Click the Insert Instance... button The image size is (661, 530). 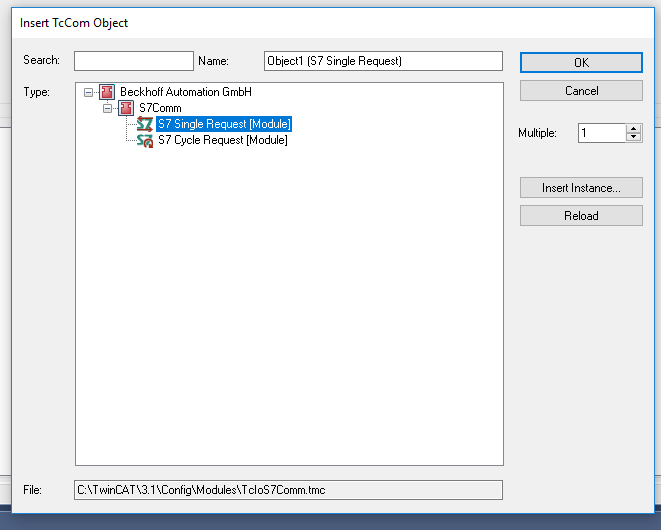[581, 188]
